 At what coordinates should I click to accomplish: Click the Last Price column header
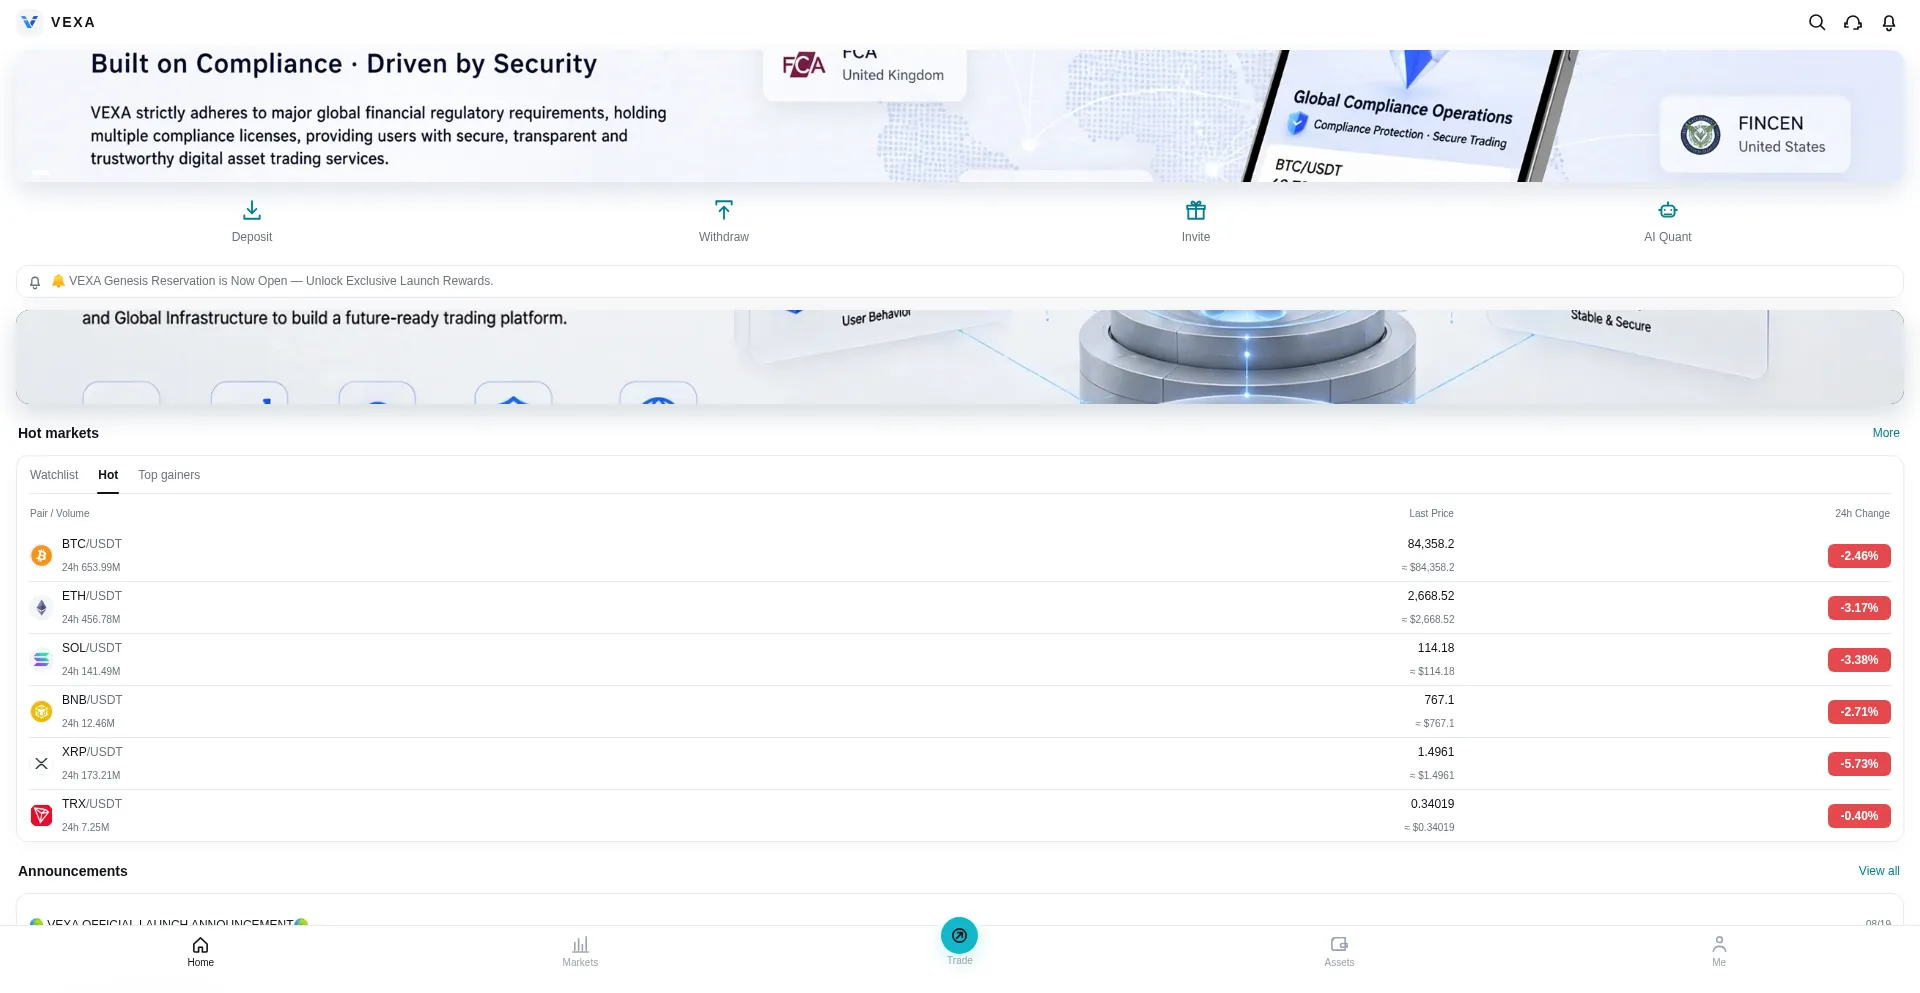[x=1431, y=514]
